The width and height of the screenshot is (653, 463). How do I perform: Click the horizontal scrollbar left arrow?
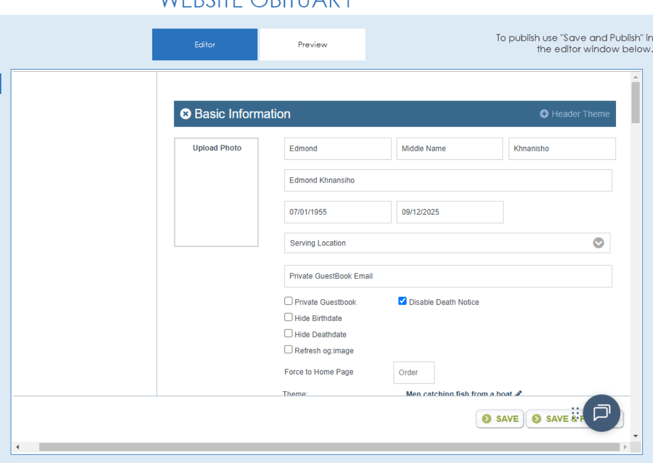[x=17, y=447]
